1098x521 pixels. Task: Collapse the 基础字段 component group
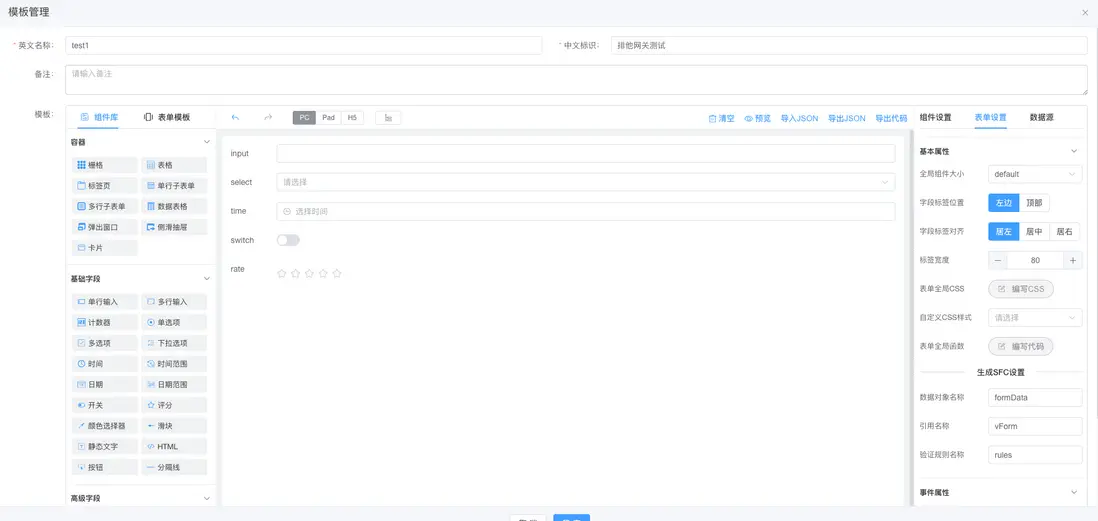coord(207,279)
